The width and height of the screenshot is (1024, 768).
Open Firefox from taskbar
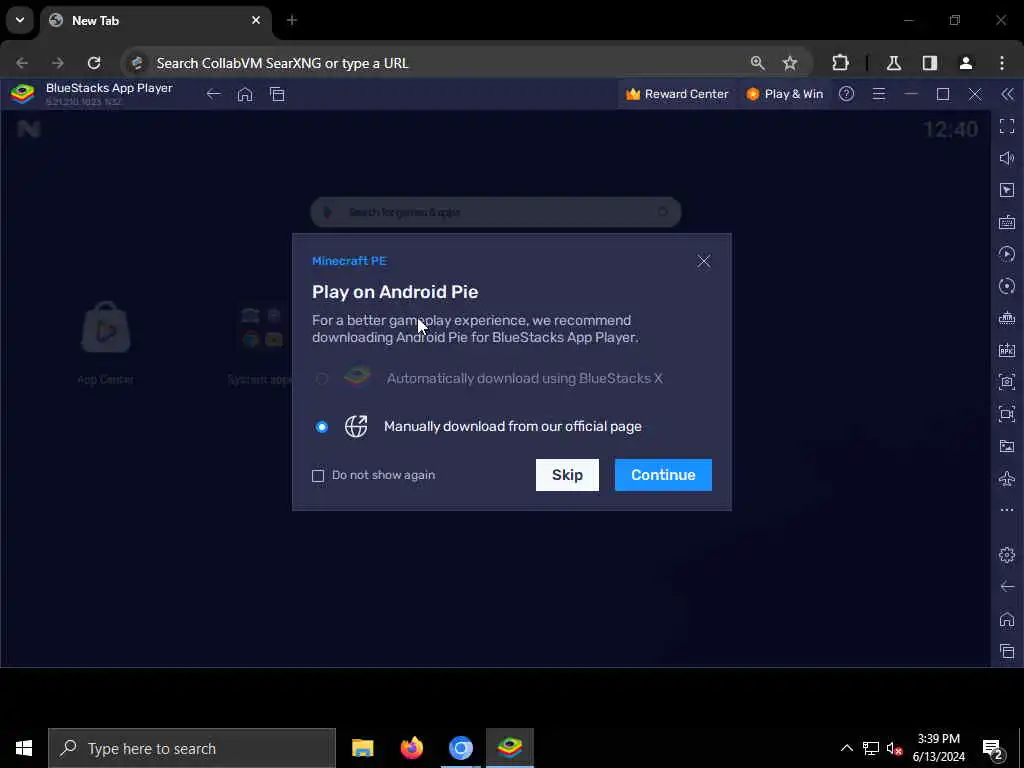click(411, 748)
